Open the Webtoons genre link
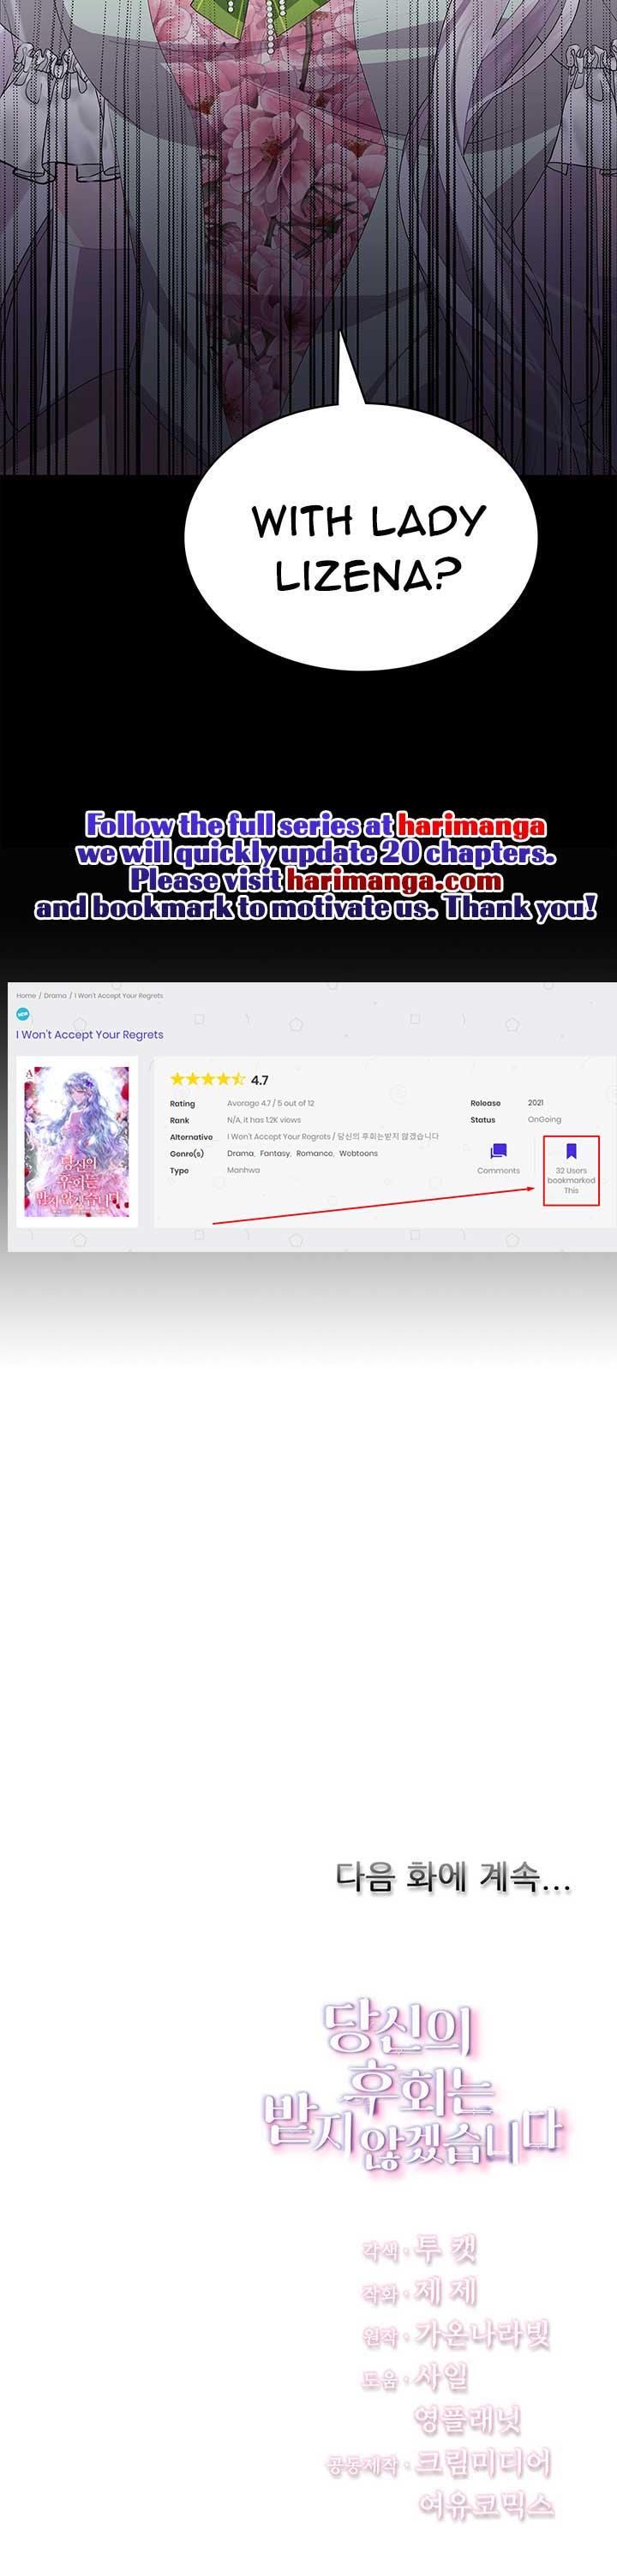The height and width of the screenshot is (2576, 617). pos(358,1153)
